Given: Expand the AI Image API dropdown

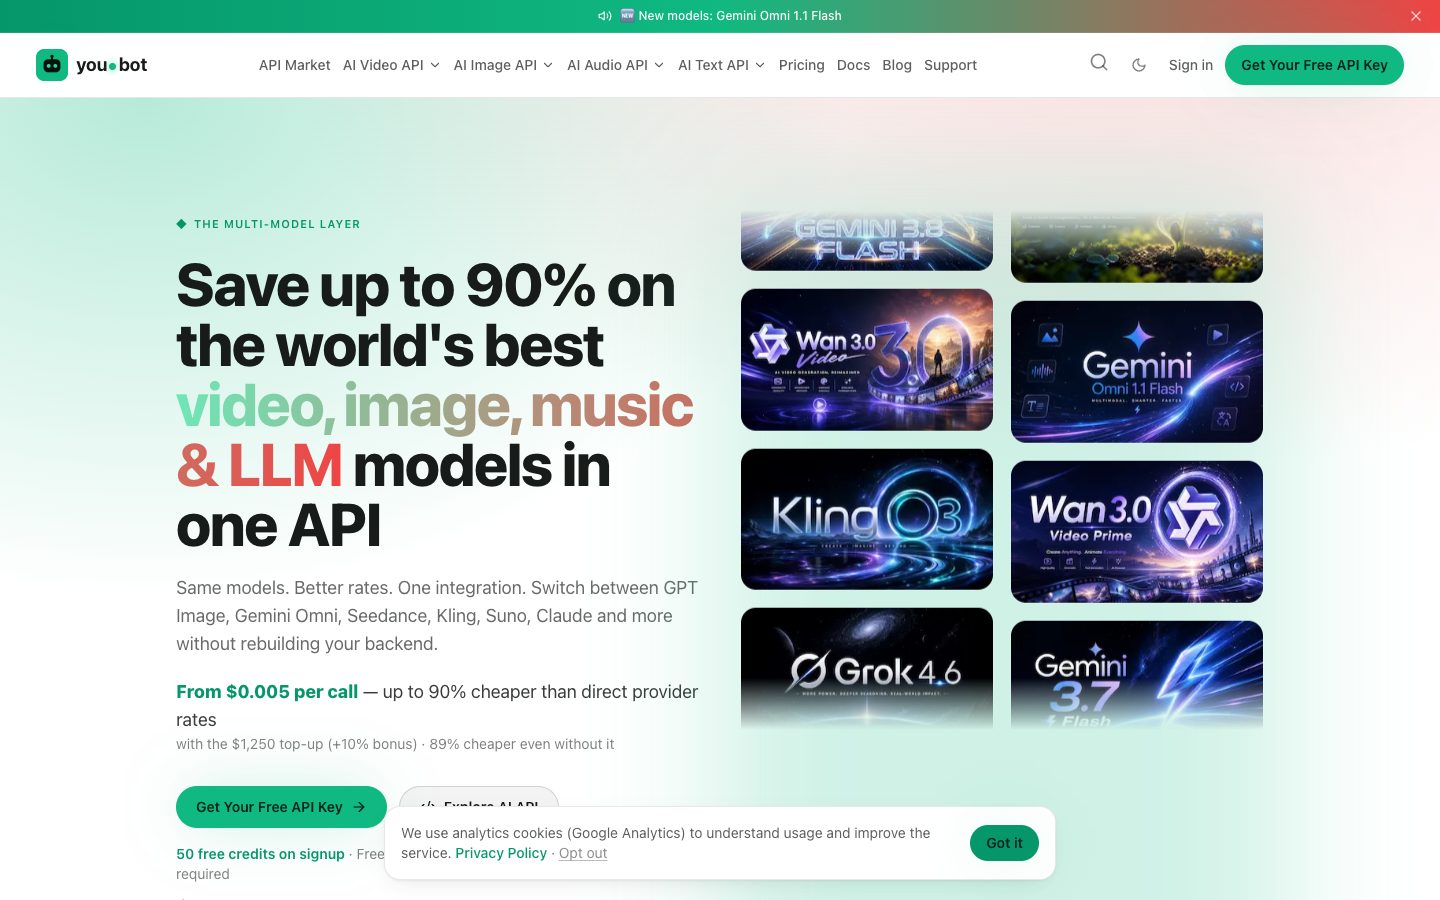Looking at the screenshot, I should pyautogui.click(x=503, y=65).
